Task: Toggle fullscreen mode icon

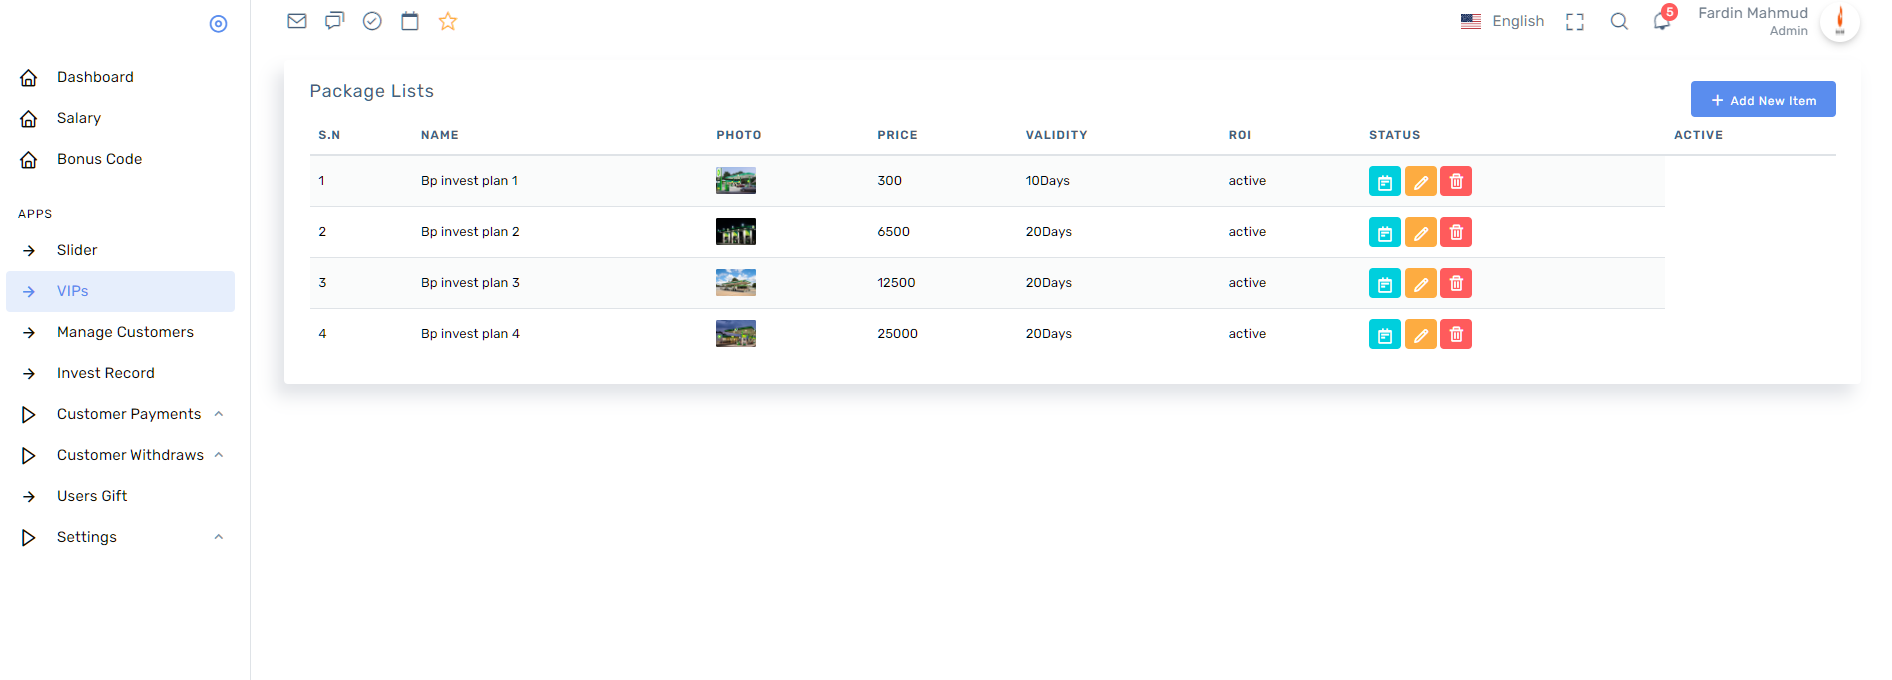Action: (1575, 22)
